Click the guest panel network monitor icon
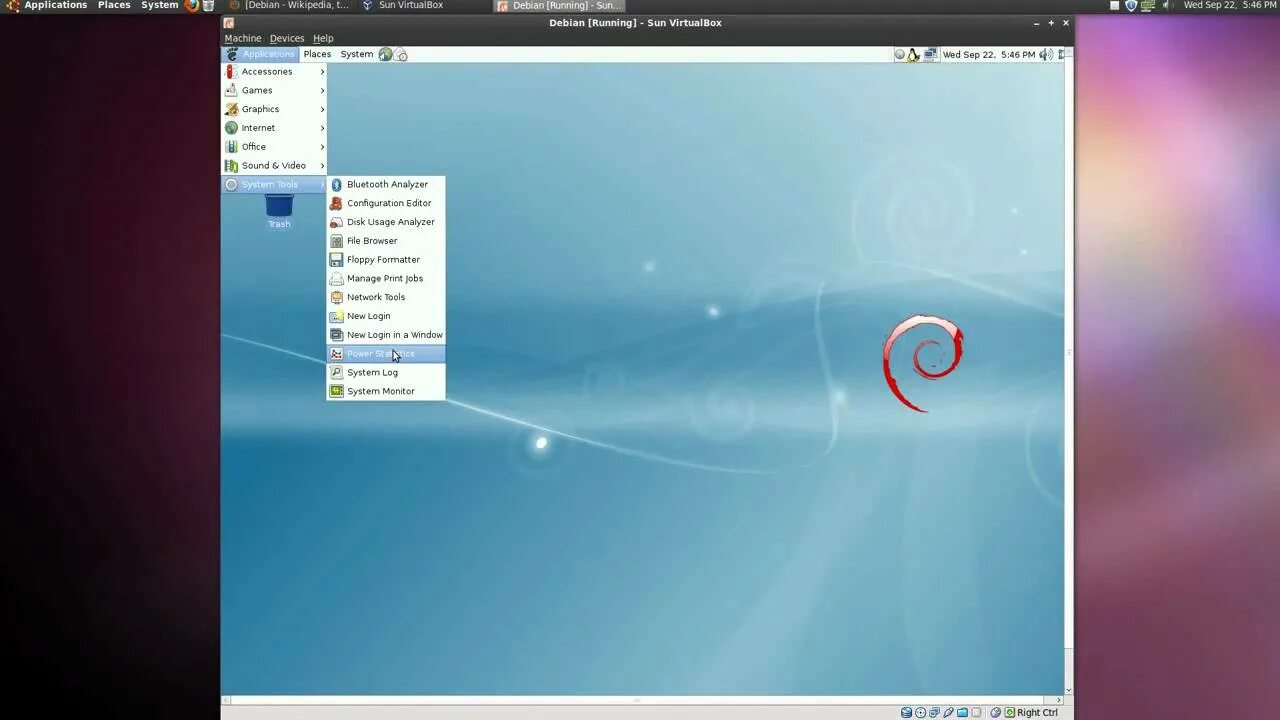1280x720 pixels. 930,54
